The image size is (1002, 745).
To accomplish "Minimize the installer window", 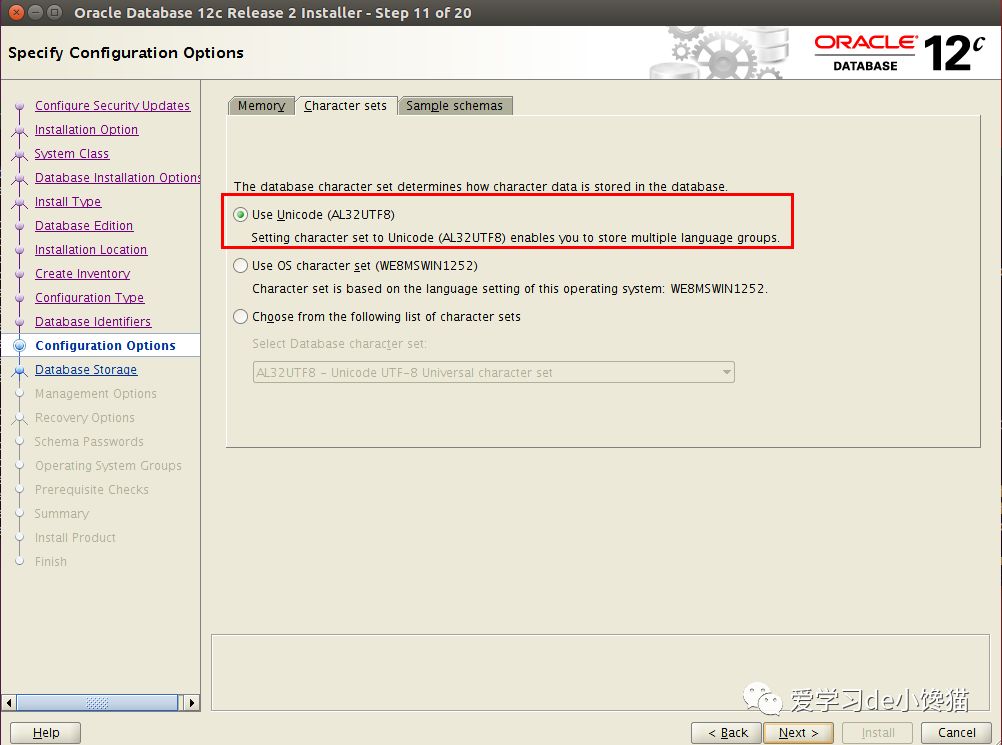I will pos(36,12).
